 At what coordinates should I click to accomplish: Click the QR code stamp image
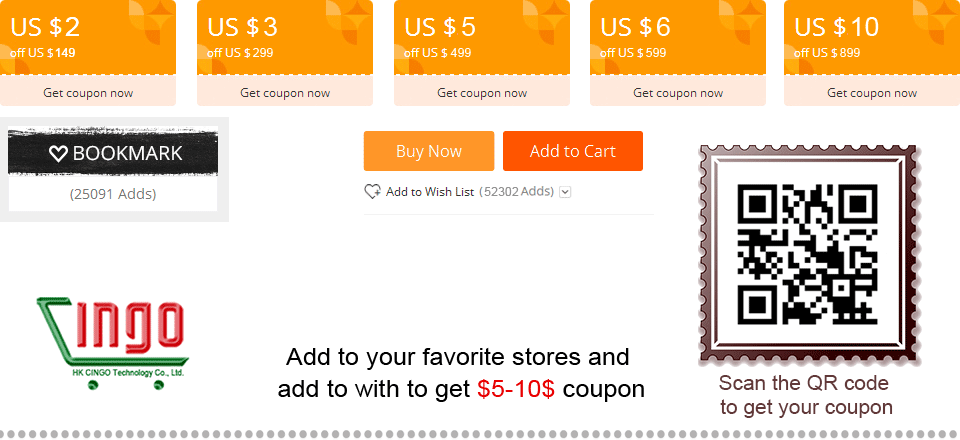(808, 255)
